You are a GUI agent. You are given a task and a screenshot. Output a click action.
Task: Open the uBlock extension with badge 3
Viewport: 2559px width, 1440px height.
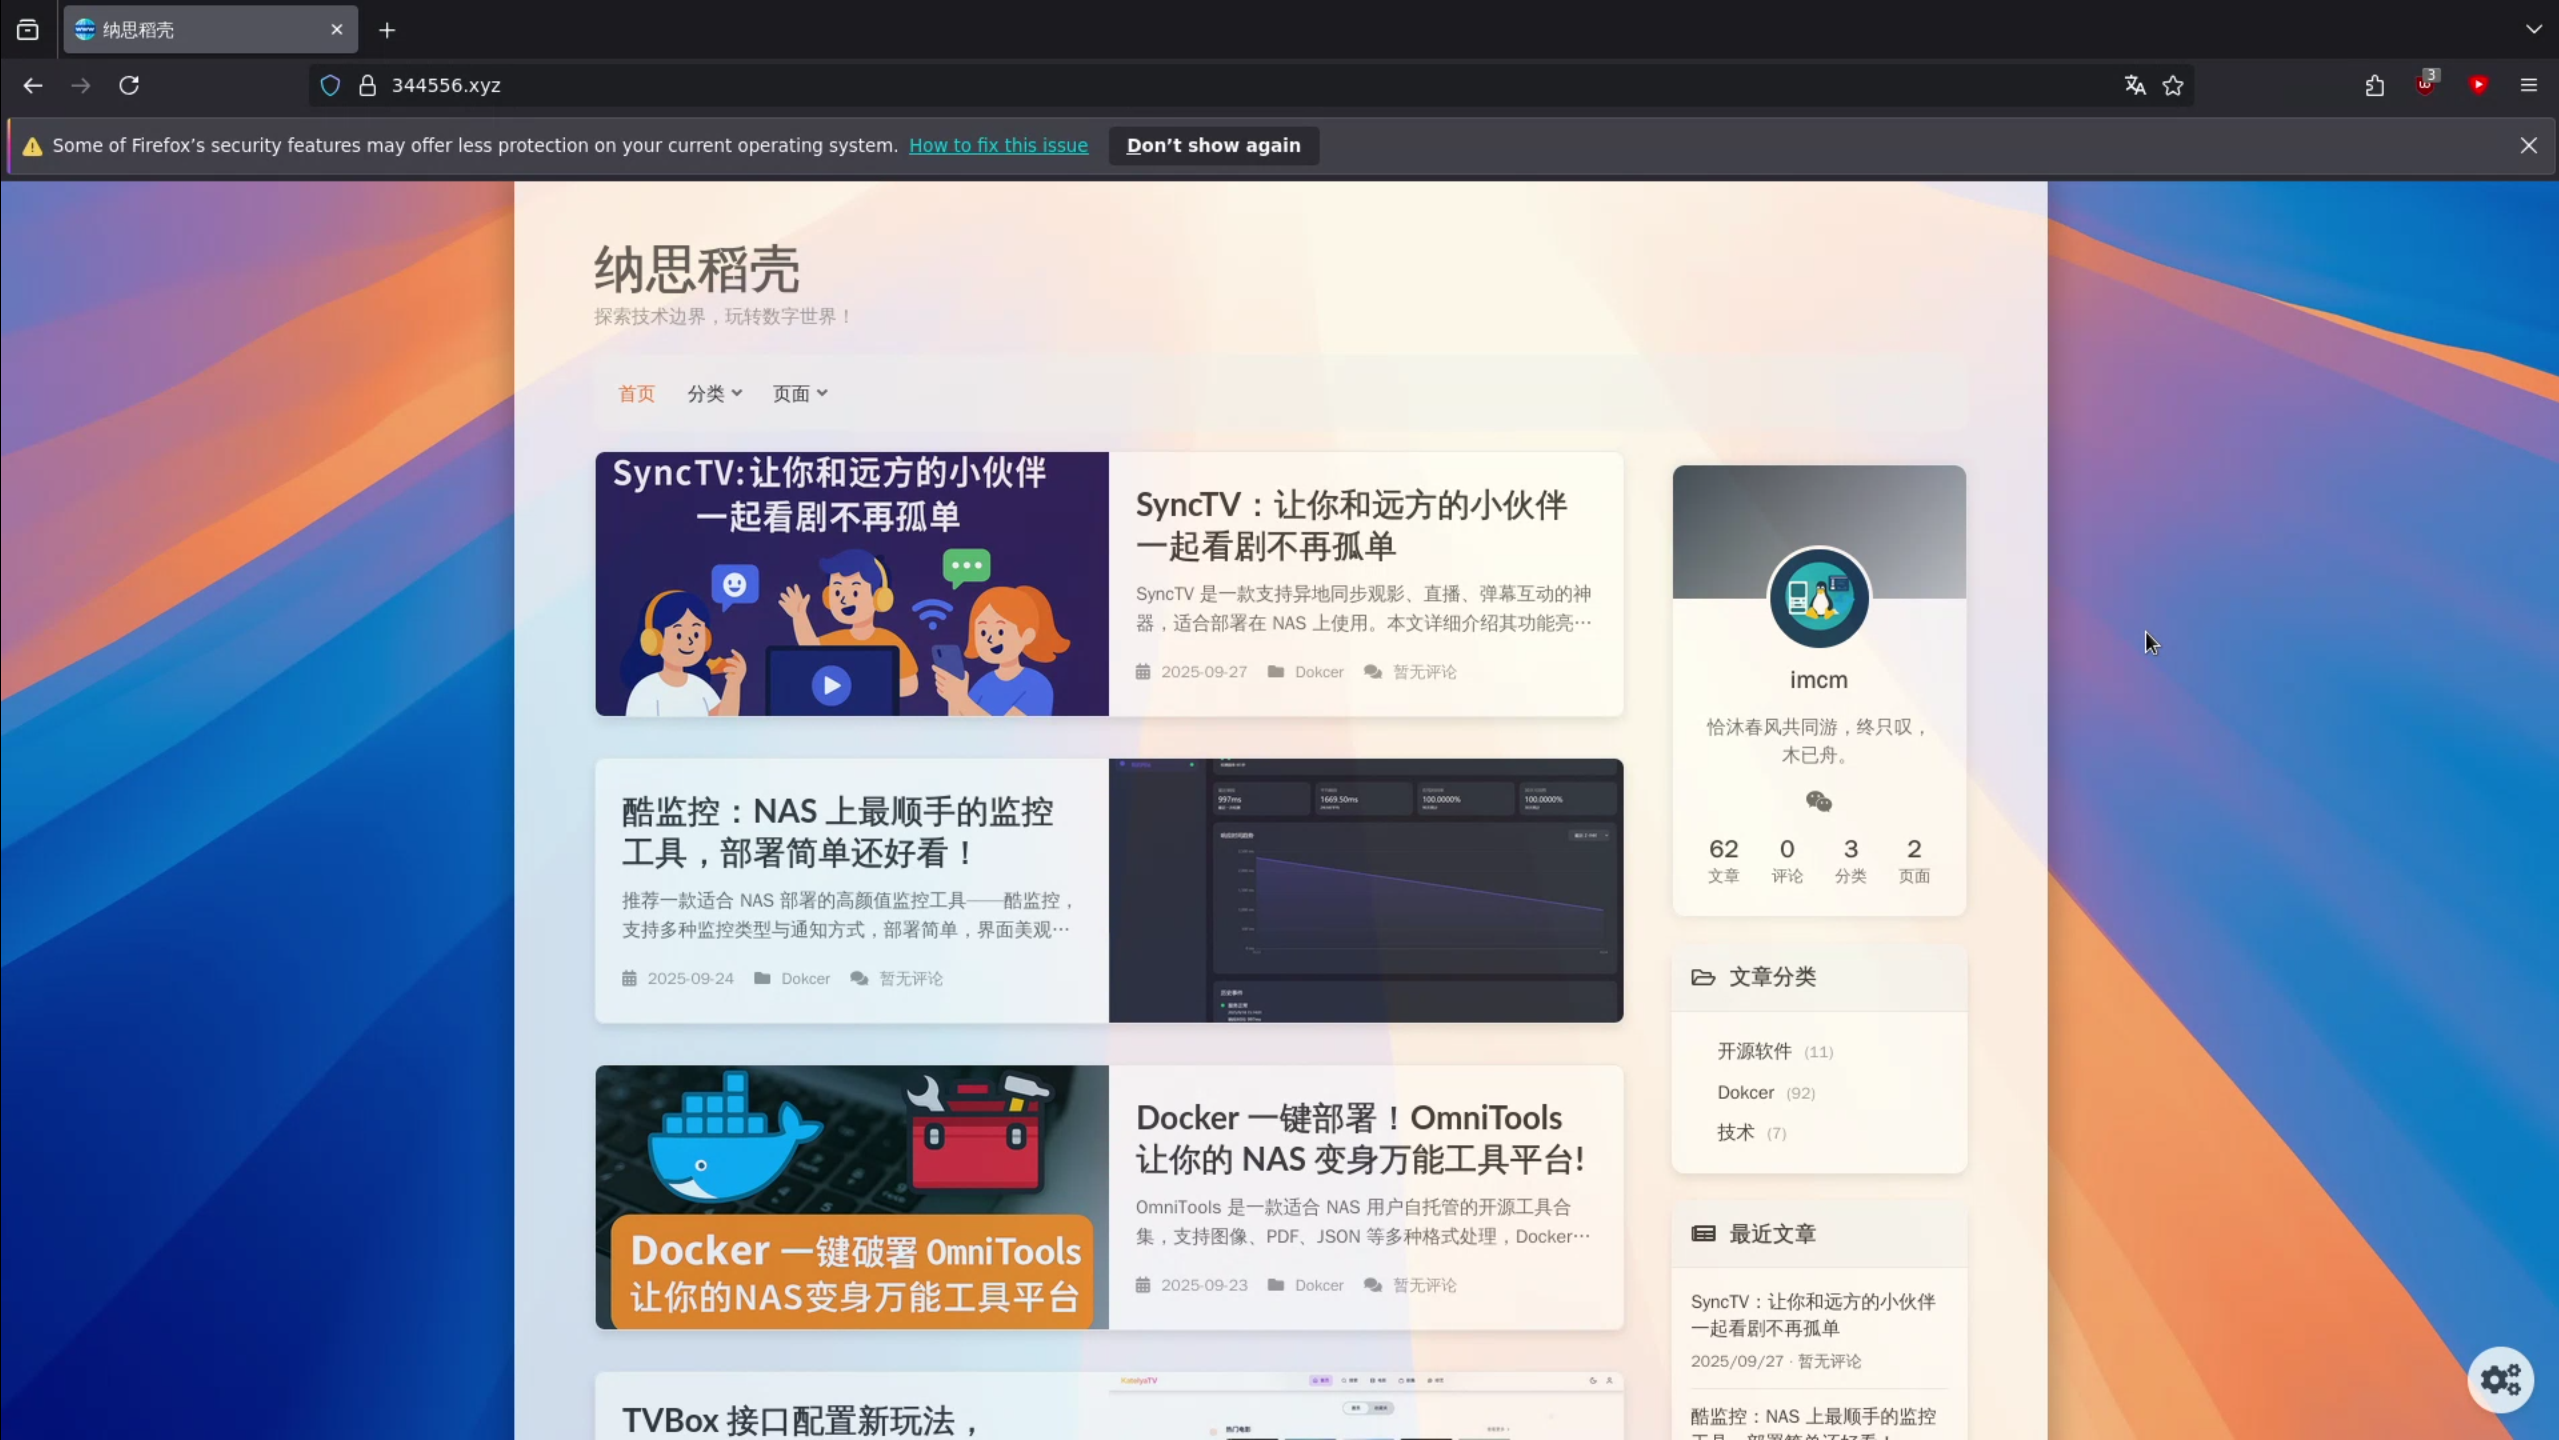coord(2425,86)
